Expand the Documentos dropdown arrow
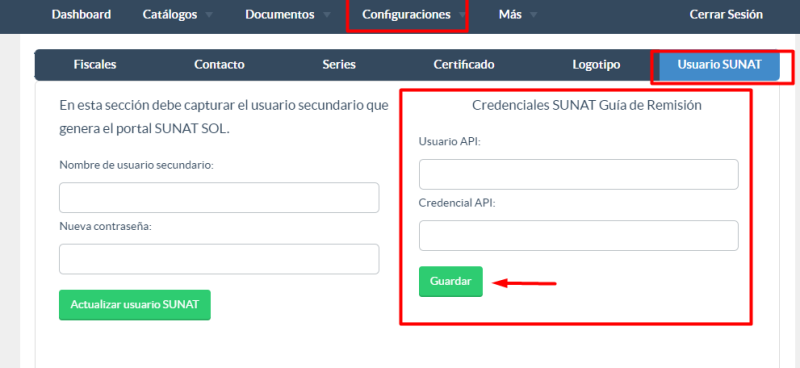Viewport: 800px width, 368px height. (327, 15)
